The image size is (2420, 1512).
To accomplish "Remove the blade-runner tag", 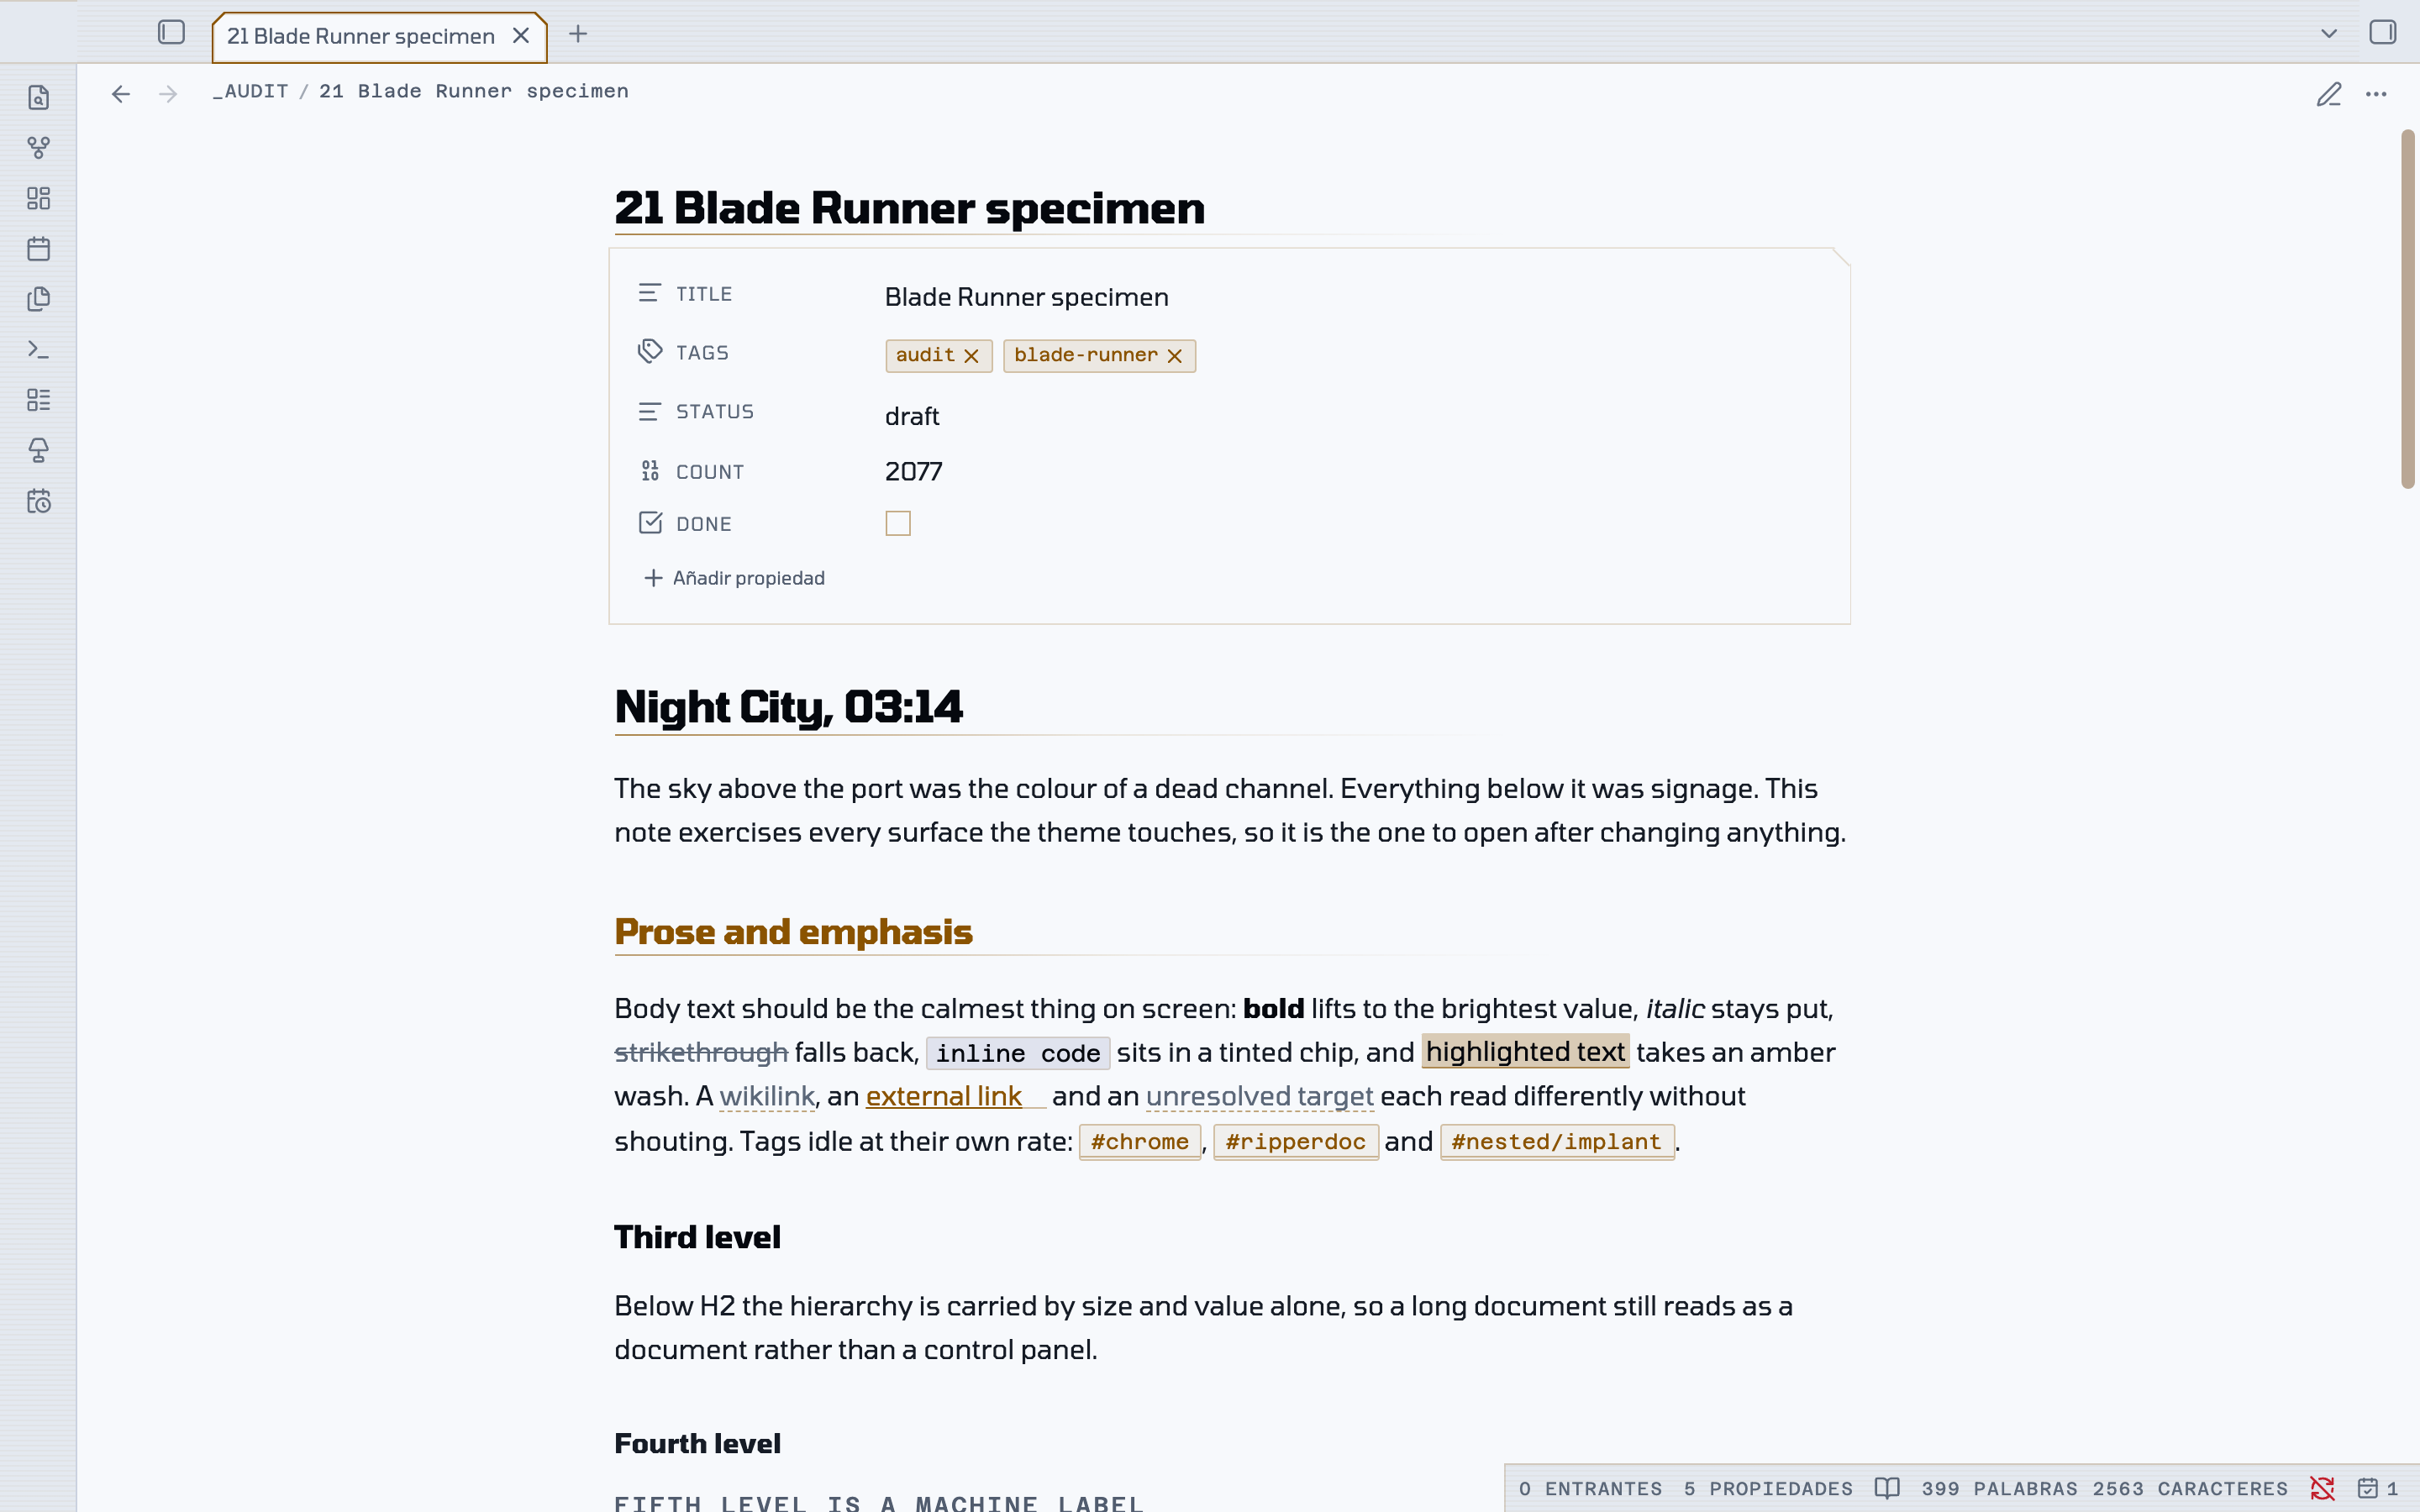I will (x=1175, y=356).
